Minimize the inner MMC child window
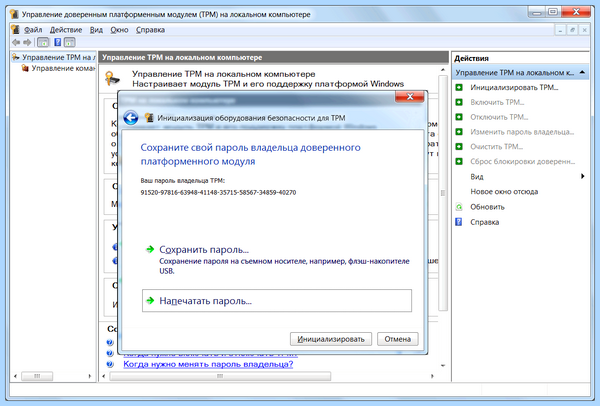The height and width of the screenshot is (406, 600). tap(560, 30)
